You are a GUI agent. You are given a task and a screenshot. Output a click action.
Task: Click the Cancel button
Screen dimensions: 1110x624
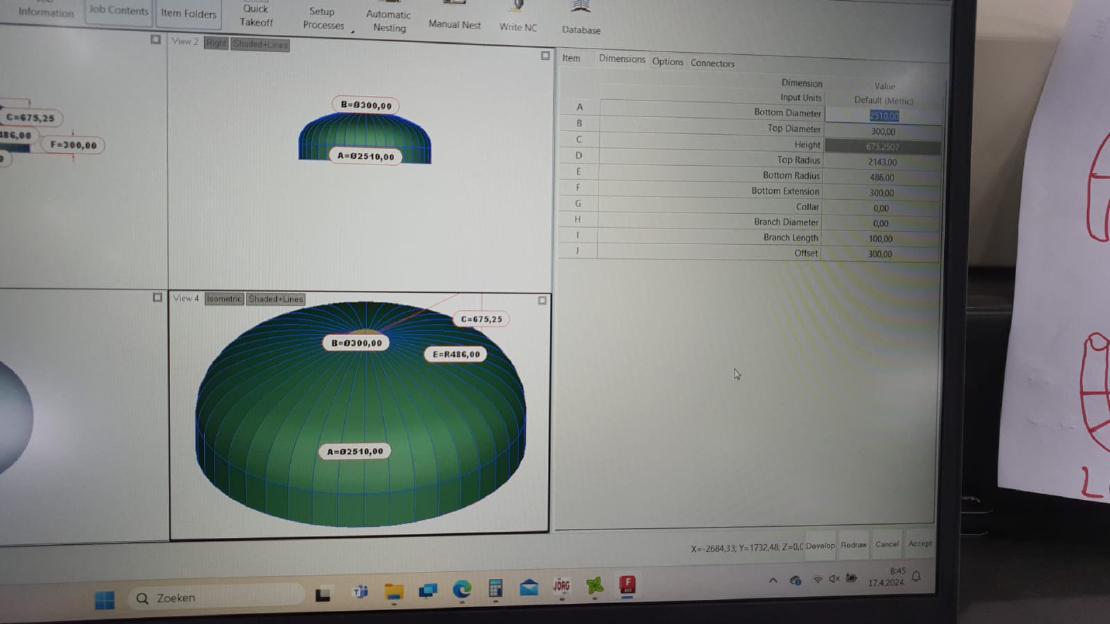pos(886,544)
